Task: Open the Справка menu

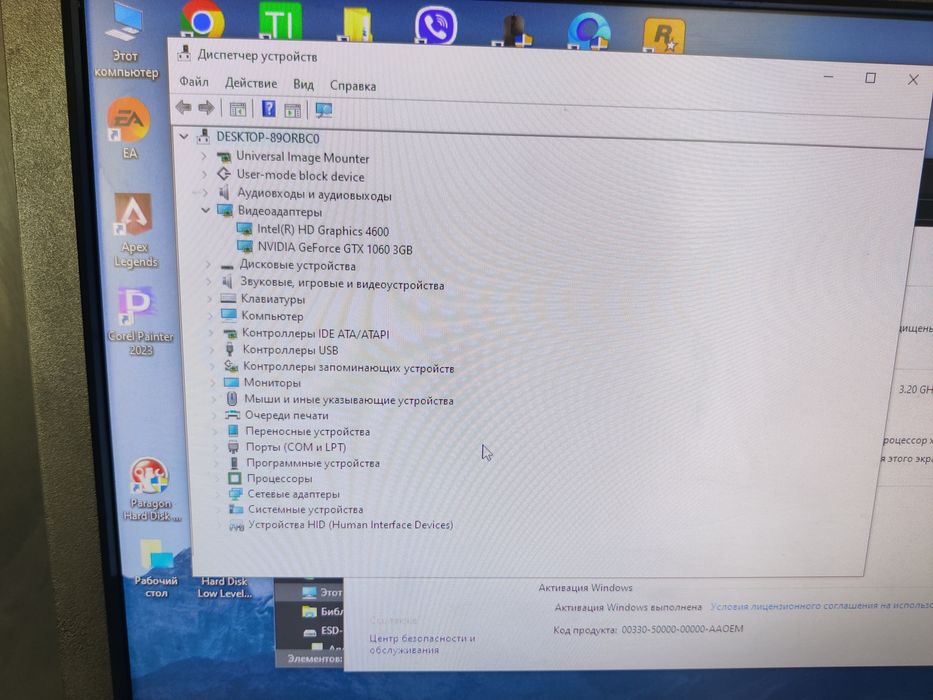Action: (353, 86)
